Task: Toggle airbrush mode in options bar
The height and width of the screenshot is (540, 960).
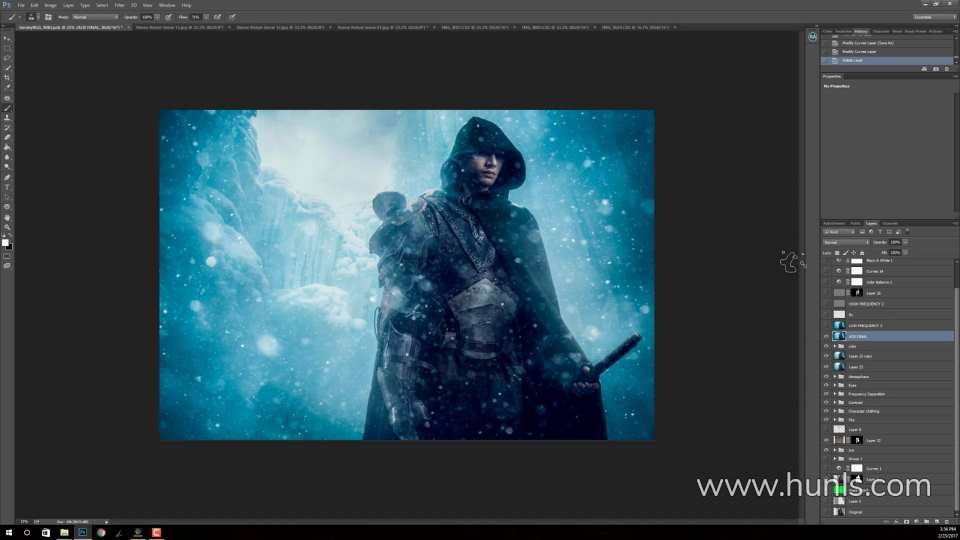Action: [x=217, y=17]
